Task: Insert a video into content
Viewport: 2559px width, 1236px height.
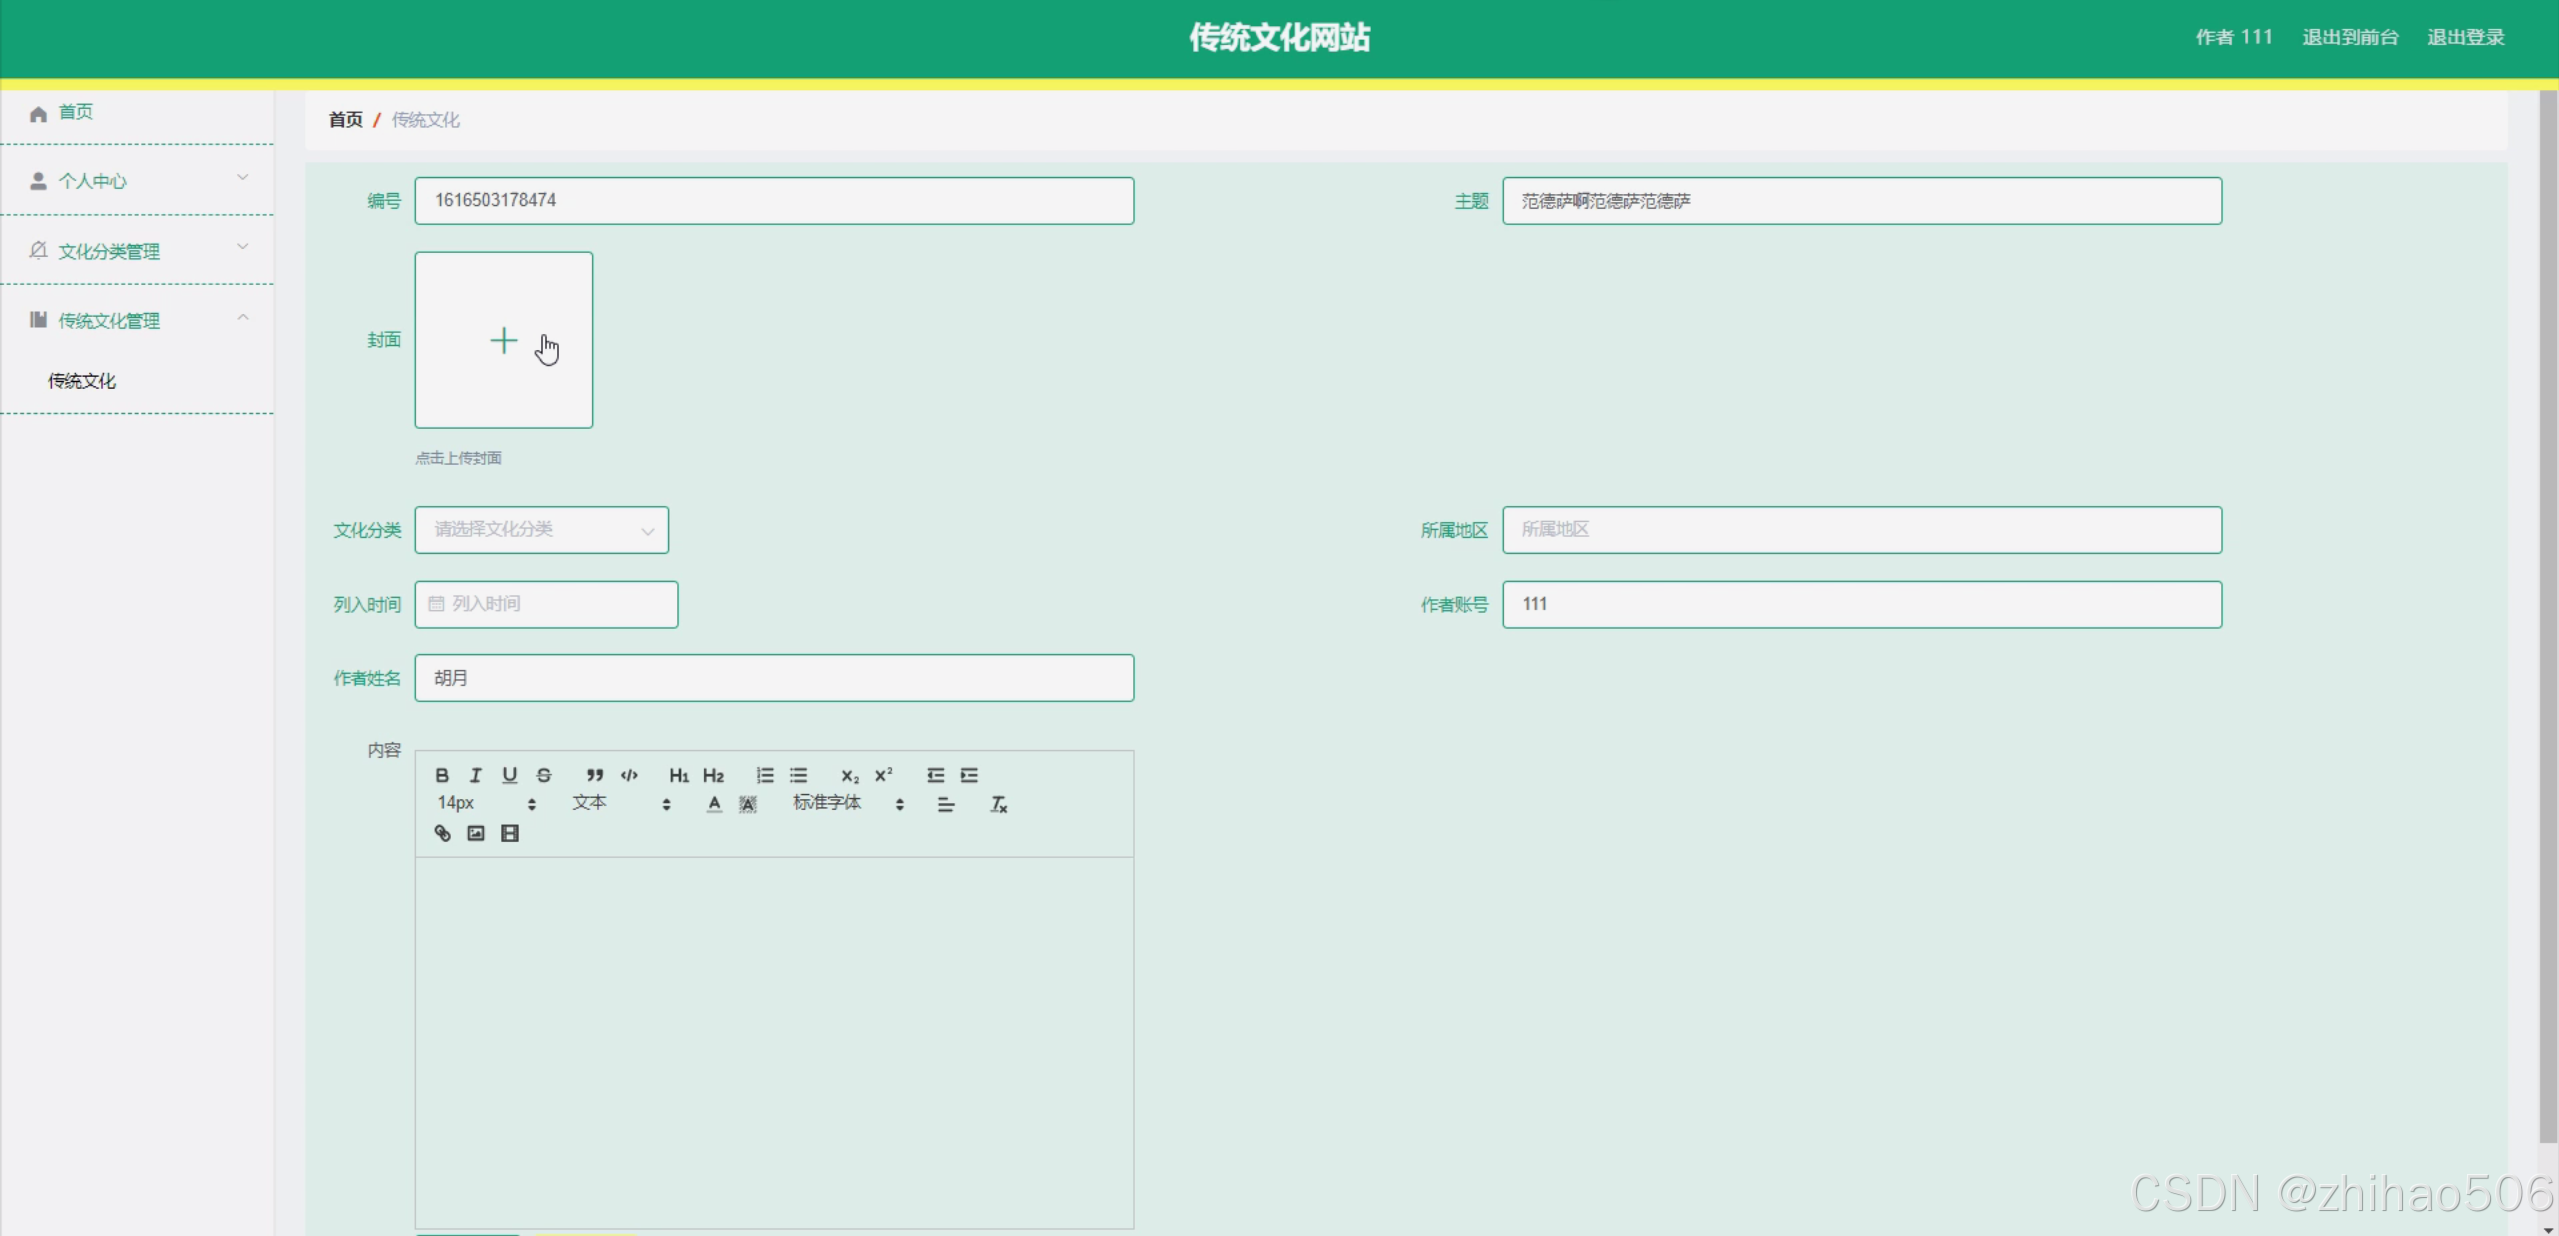Action: (x=510, y=833)
